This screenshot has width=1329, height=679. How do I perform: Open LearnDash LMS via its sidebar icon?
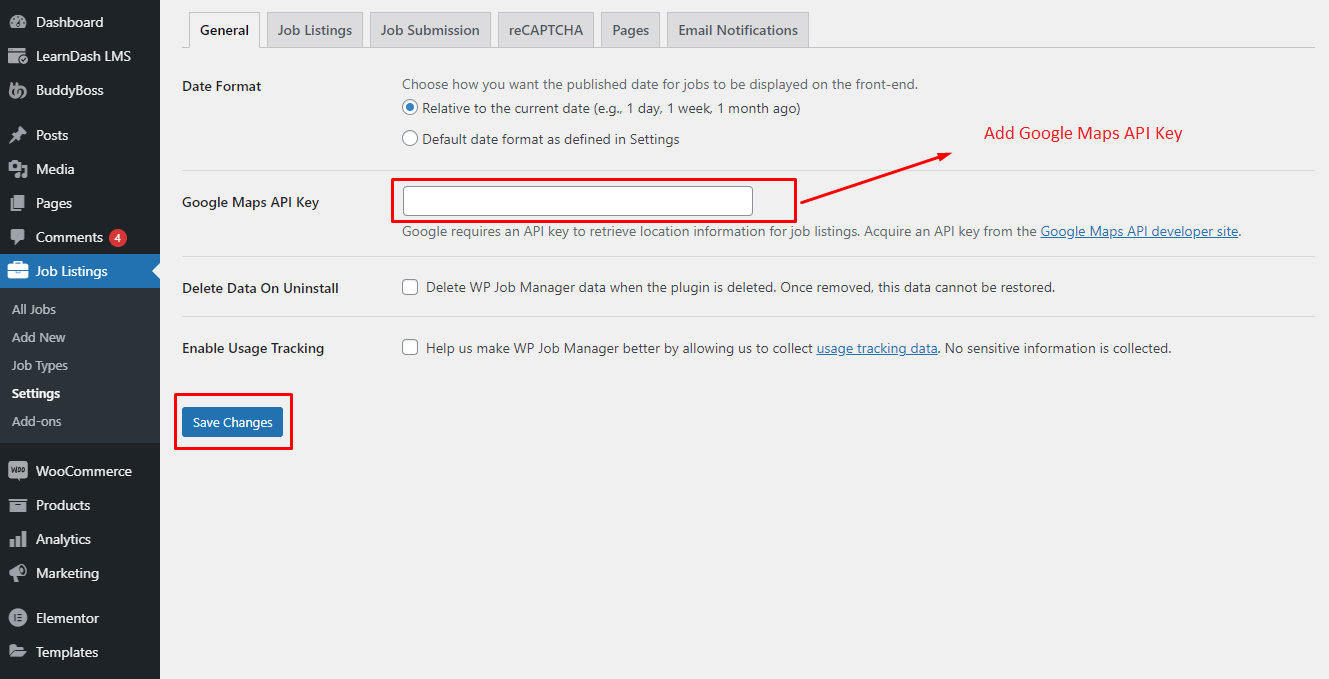click(x=18, y=56)
